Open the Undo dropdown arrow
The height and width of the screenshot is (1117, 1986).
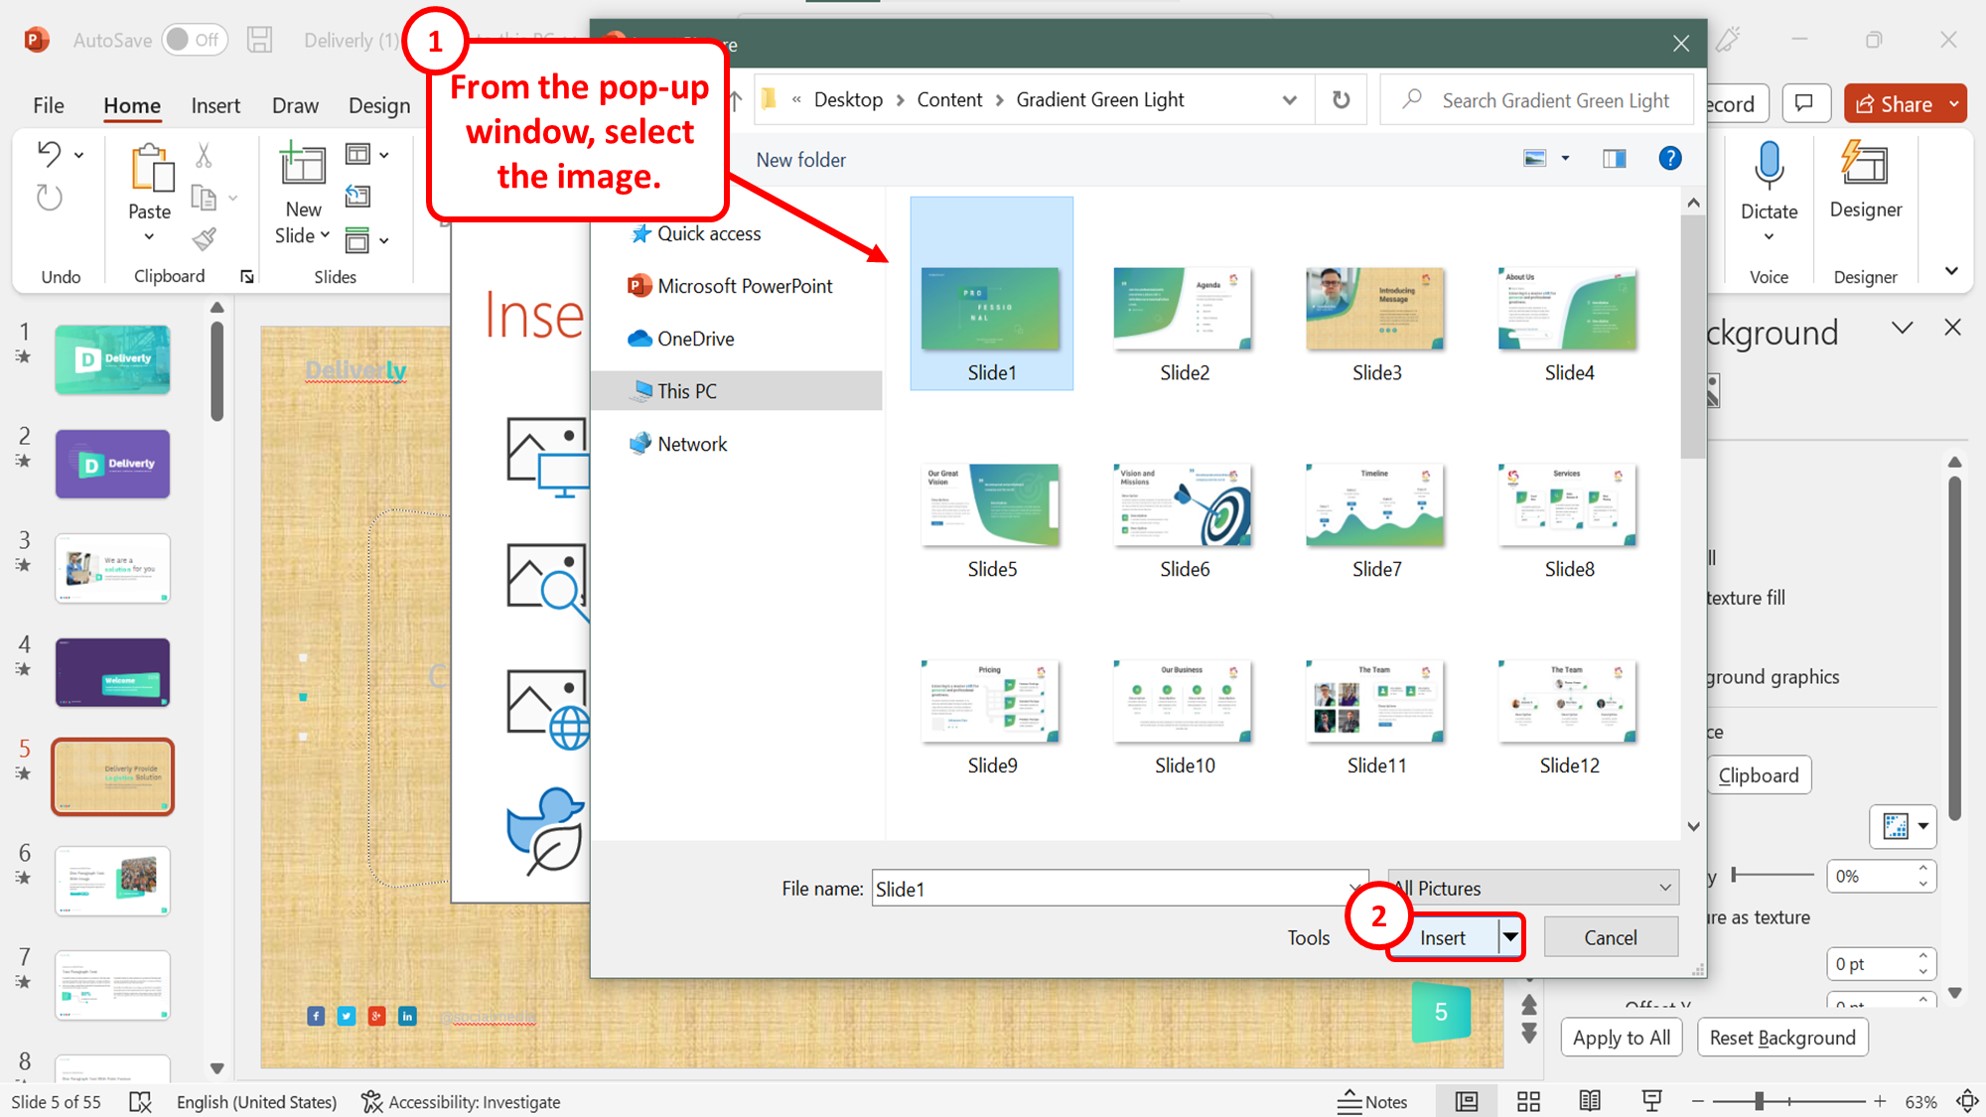(79, 155)
